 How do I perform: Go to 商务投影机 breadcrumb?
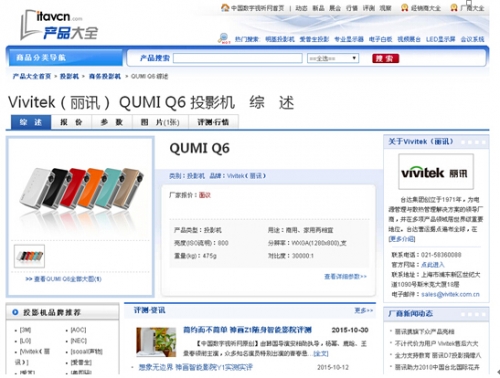click(x=105, y=76)
